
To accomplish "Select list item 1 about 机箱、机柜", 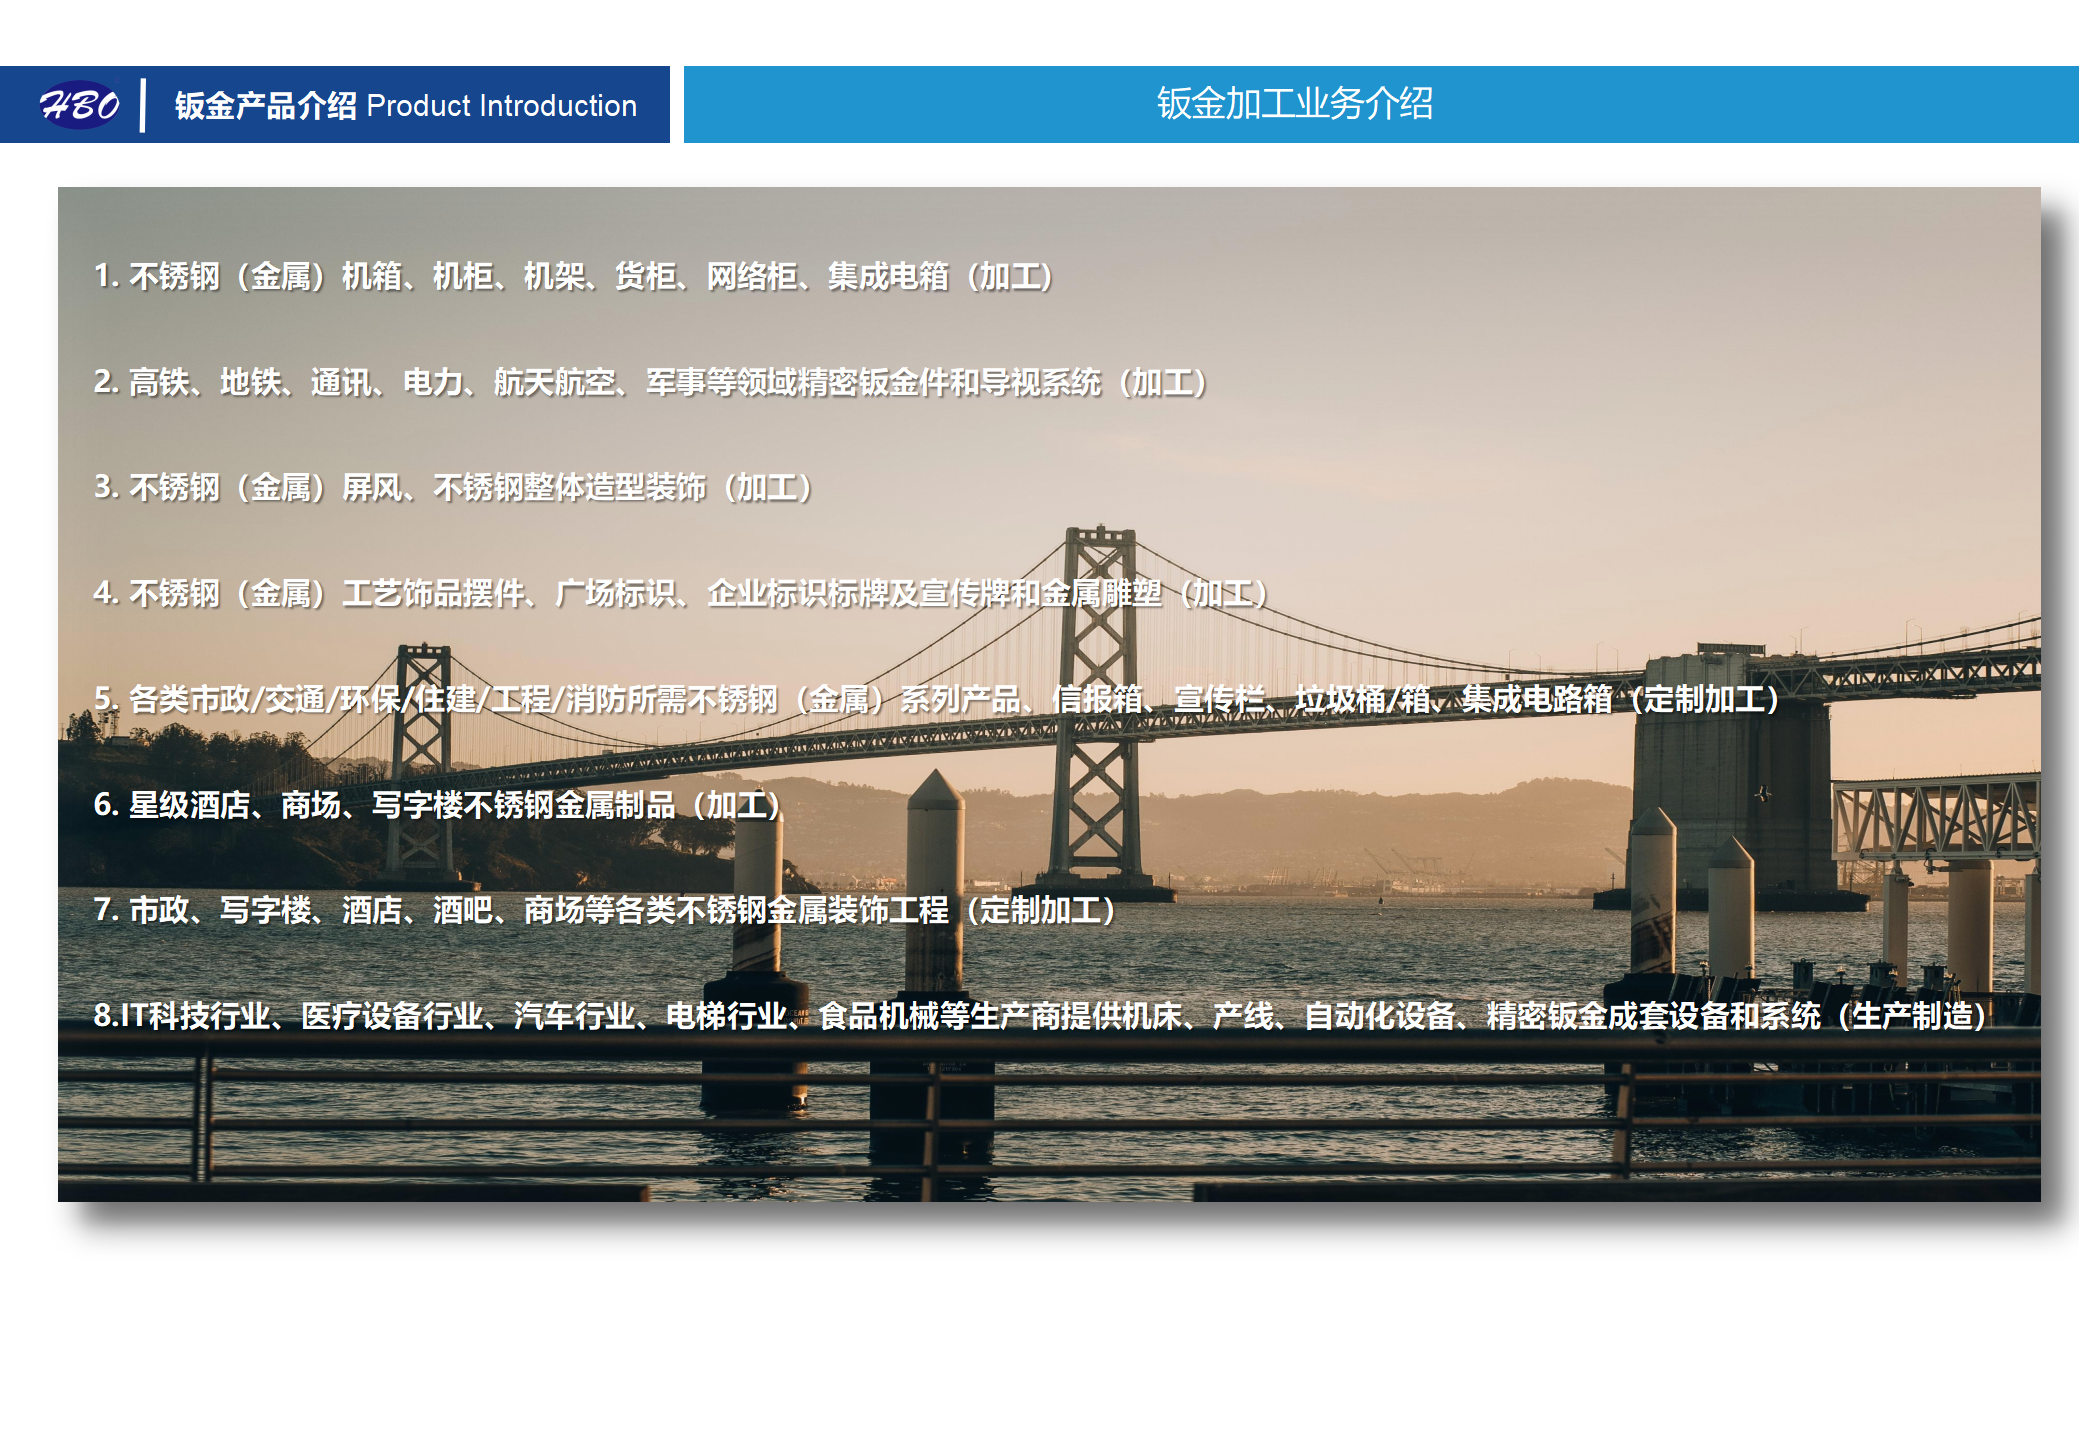I will click(x=572, y=276).
